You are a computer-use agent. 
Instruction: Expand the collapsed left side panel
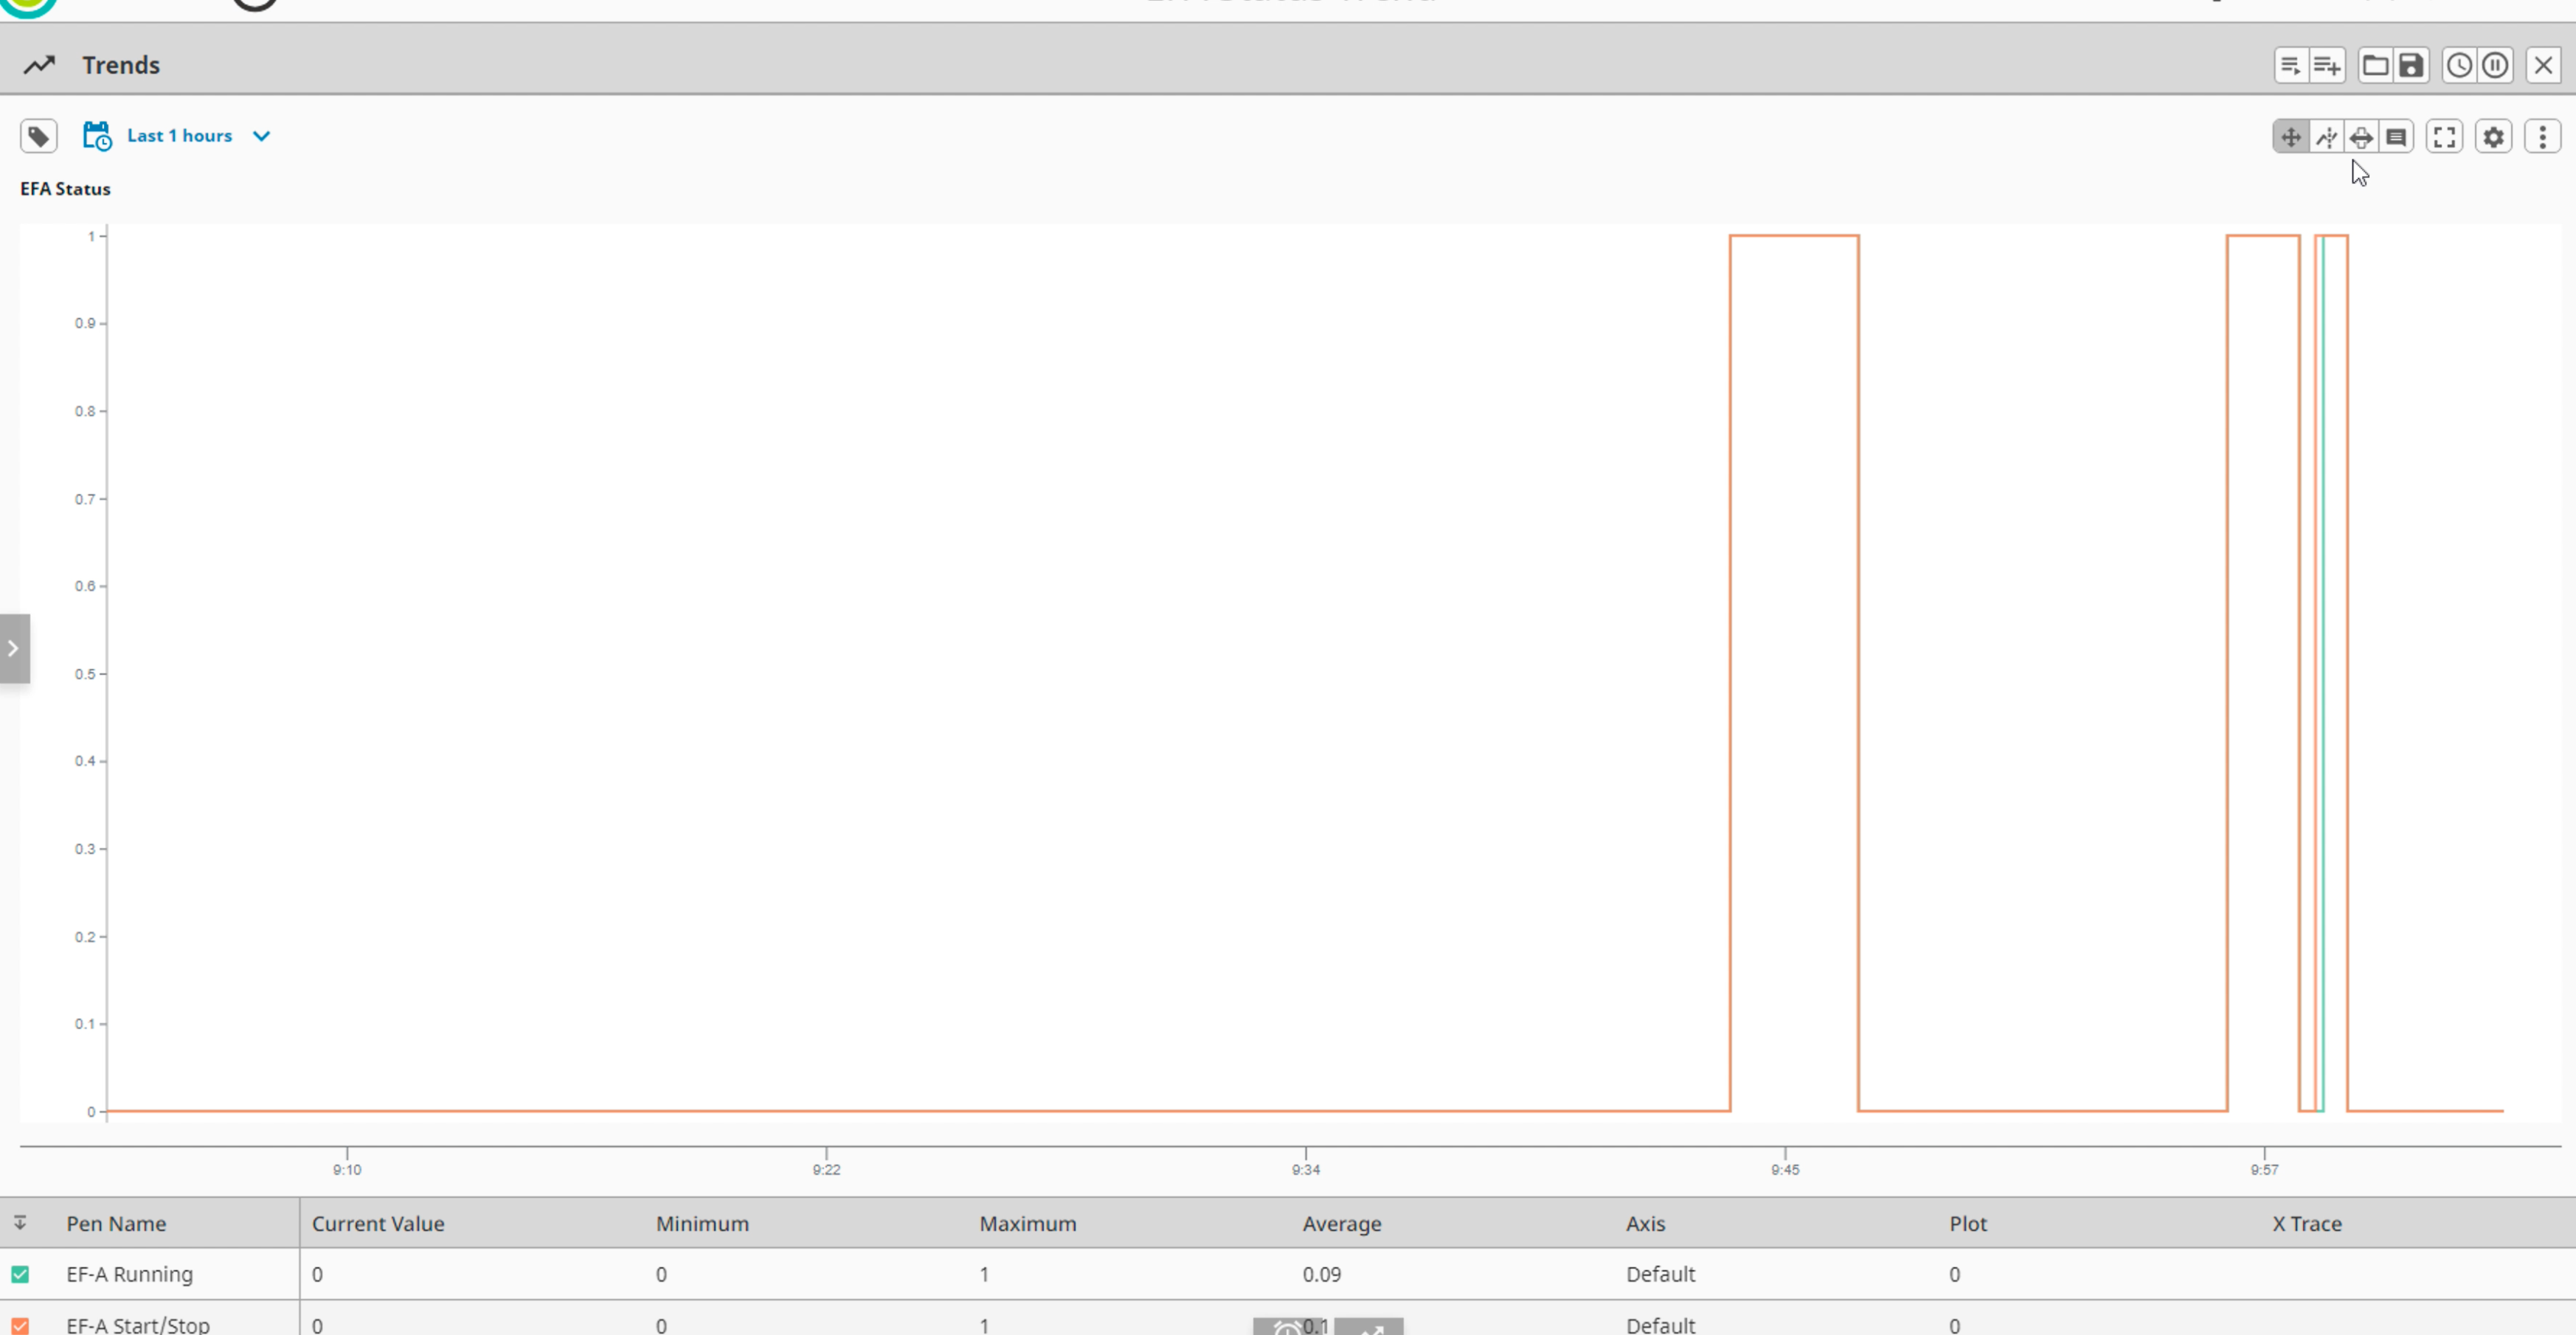14,648
